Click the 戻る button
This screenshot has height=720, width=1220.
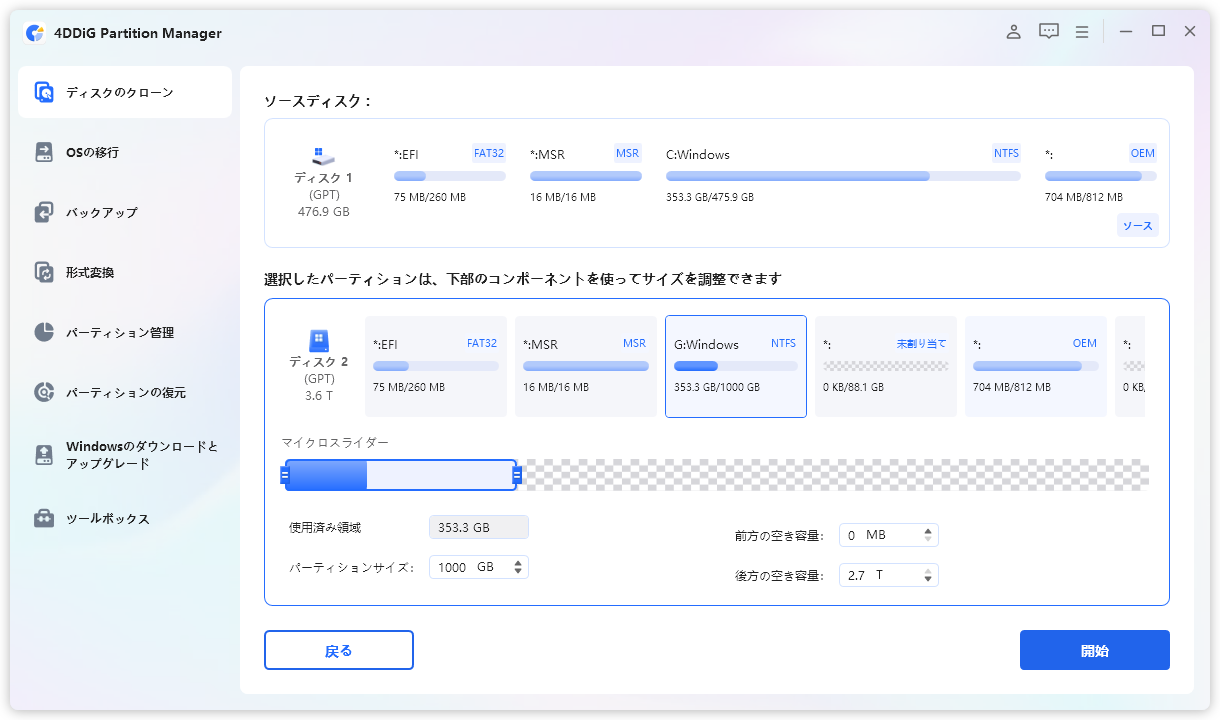pos(339,650)
